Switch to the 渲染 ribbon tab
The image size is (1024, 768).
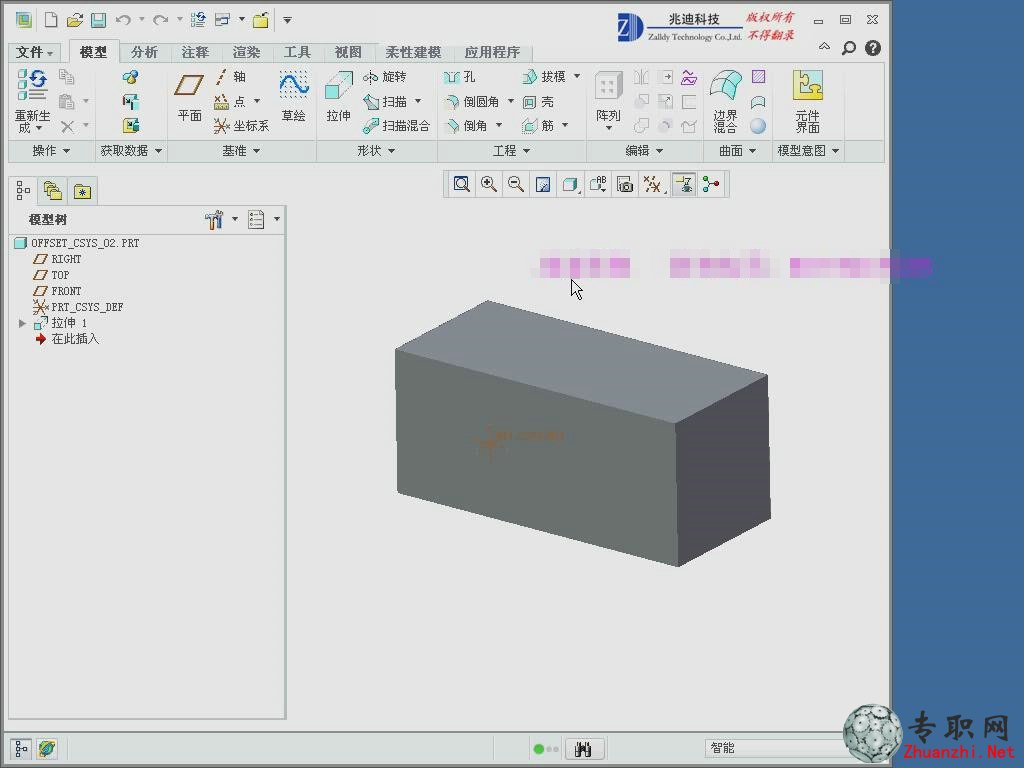(246, 52)
